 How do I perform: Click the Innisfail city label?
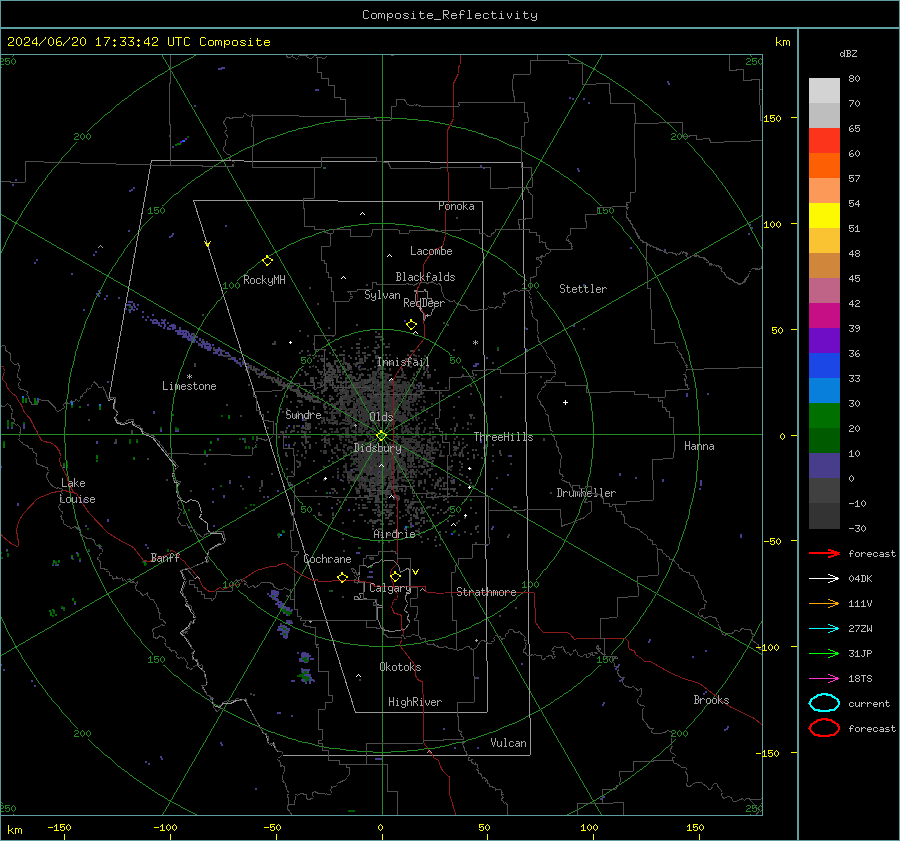click(403, 362)
